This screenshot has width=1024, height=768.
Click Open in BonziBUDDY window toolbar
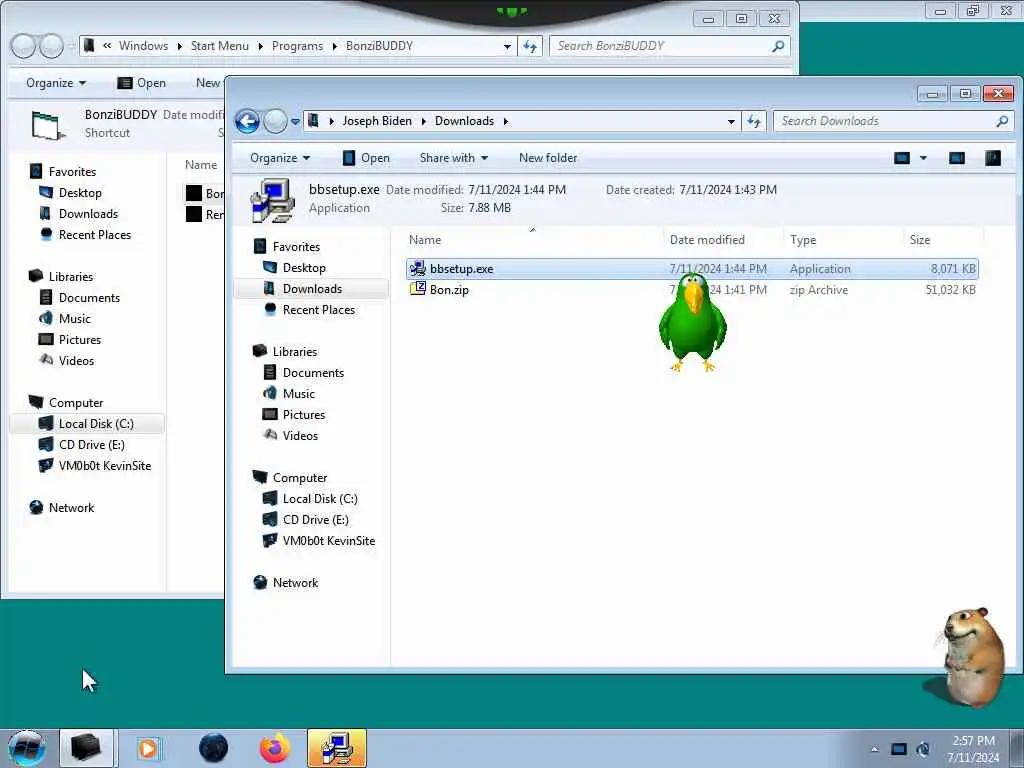click(142, 83)
